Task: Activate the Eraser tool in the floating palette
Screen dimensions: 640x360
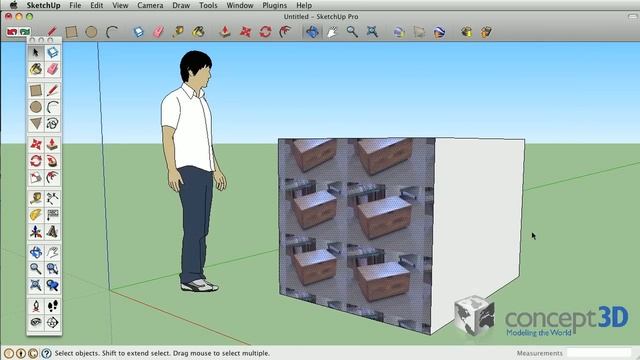Action: 53,69
